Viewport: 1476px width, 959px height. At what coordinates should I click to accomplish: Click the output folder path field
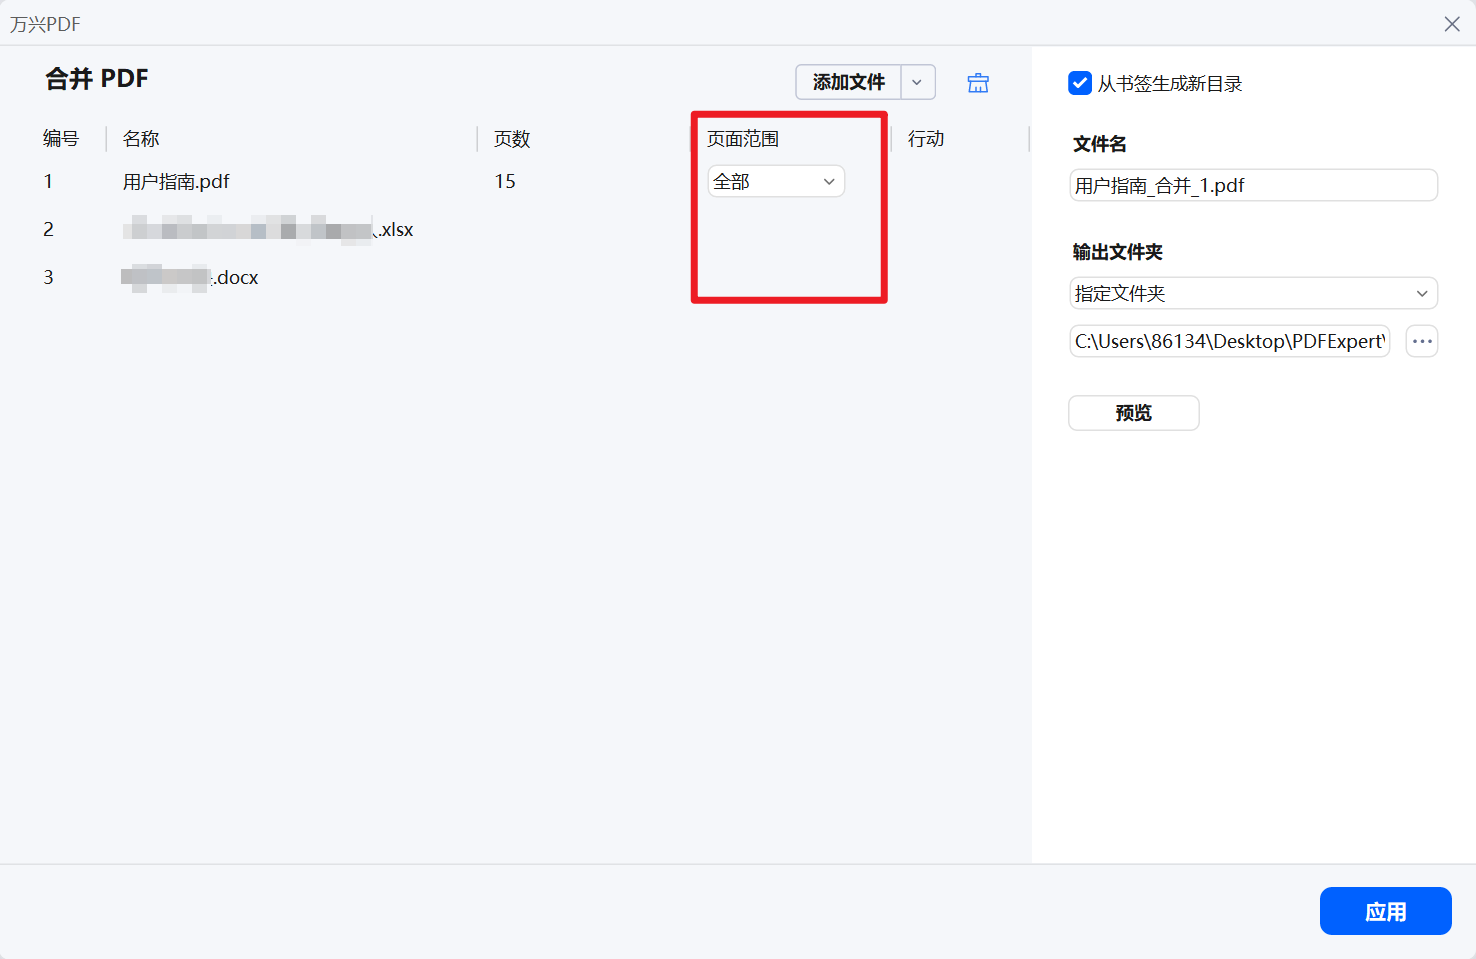pyautogui.click(x=1229, y=341)
